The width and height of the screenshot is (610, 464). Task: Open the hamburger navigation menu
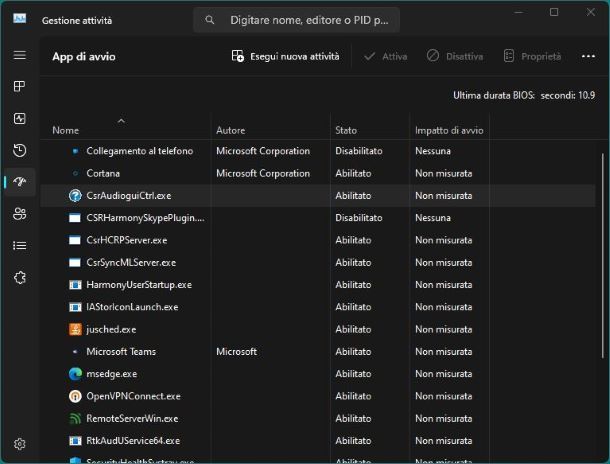pos(19,55)
